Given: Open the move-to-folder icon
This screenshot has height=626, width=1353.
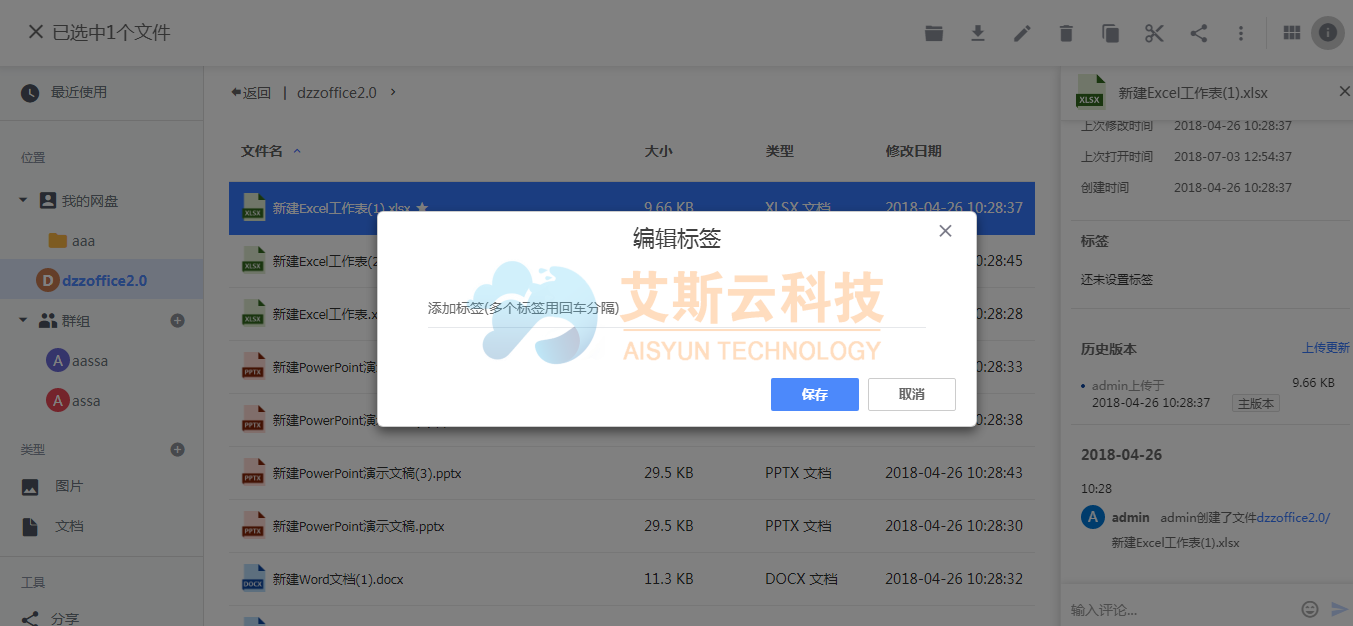Looking at the screenshot, I should point(934,33).
